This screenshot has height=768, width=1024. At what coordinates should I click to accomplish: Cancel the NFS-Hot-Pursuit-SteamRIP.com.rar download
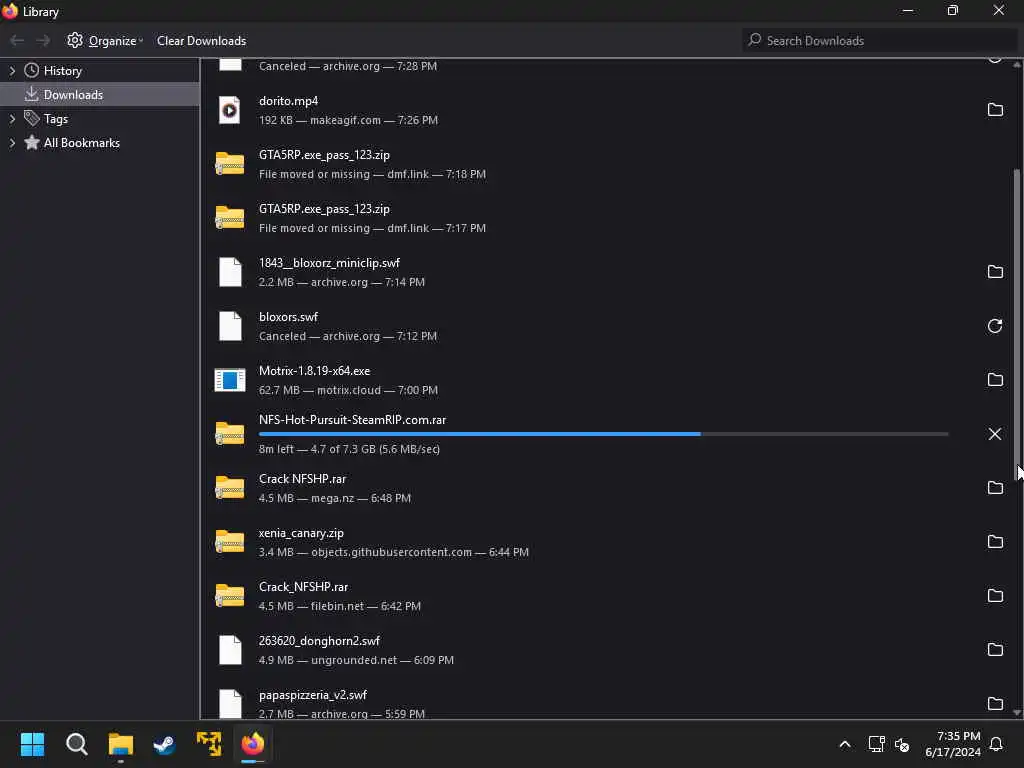point(995,434)
